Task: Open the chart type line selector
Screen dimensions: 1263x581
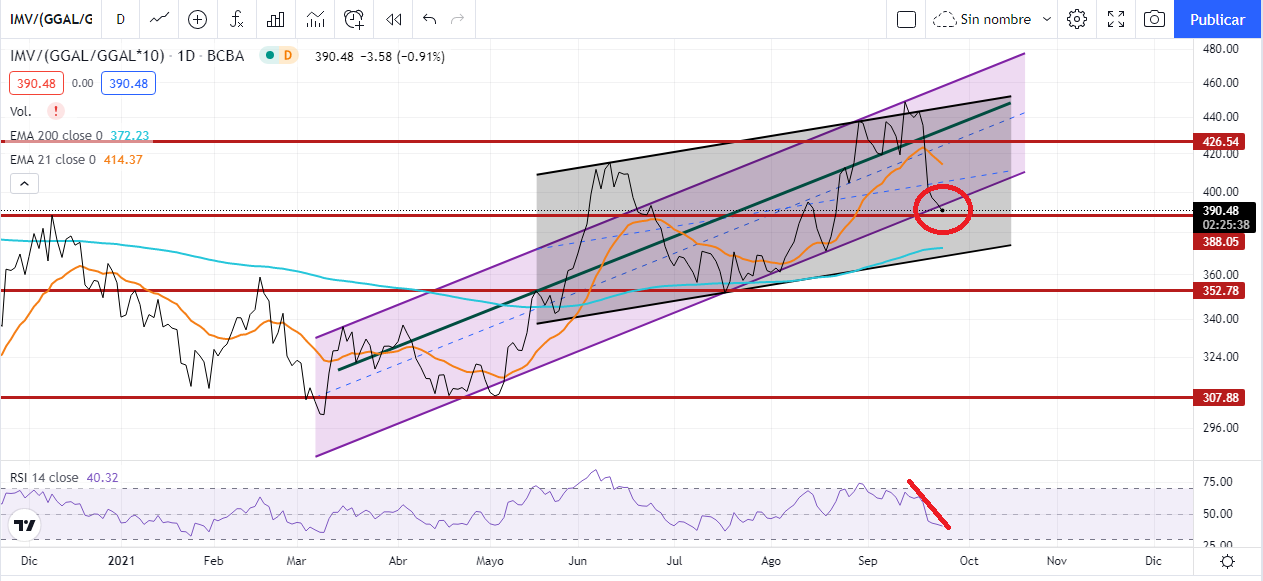Action: click(158, 19)
